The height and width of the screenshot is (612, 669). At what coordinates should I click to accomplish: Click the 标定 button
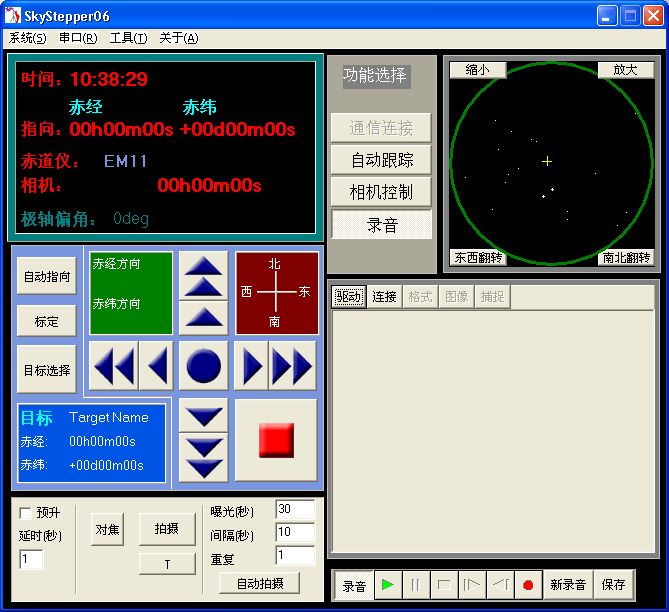click(47, 321)
